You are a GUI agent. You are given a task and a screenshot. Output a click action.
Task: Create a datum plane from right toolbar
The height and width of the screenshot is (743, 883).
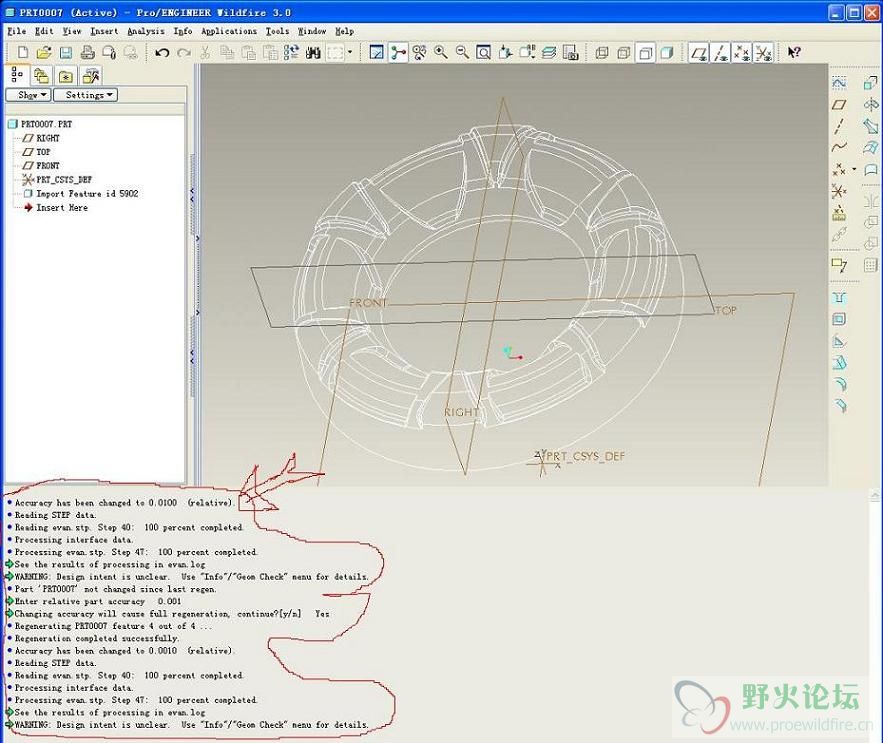[x=839, y=105]
